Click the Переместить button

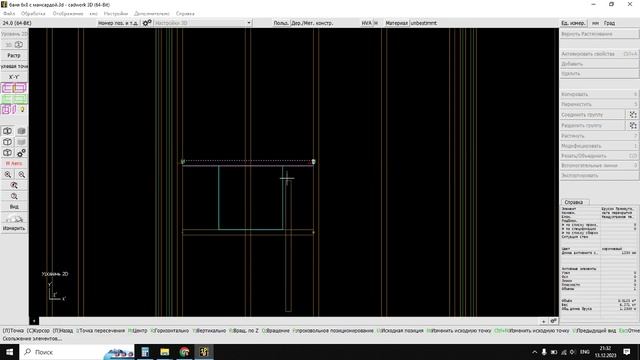(x=598, y=104)
